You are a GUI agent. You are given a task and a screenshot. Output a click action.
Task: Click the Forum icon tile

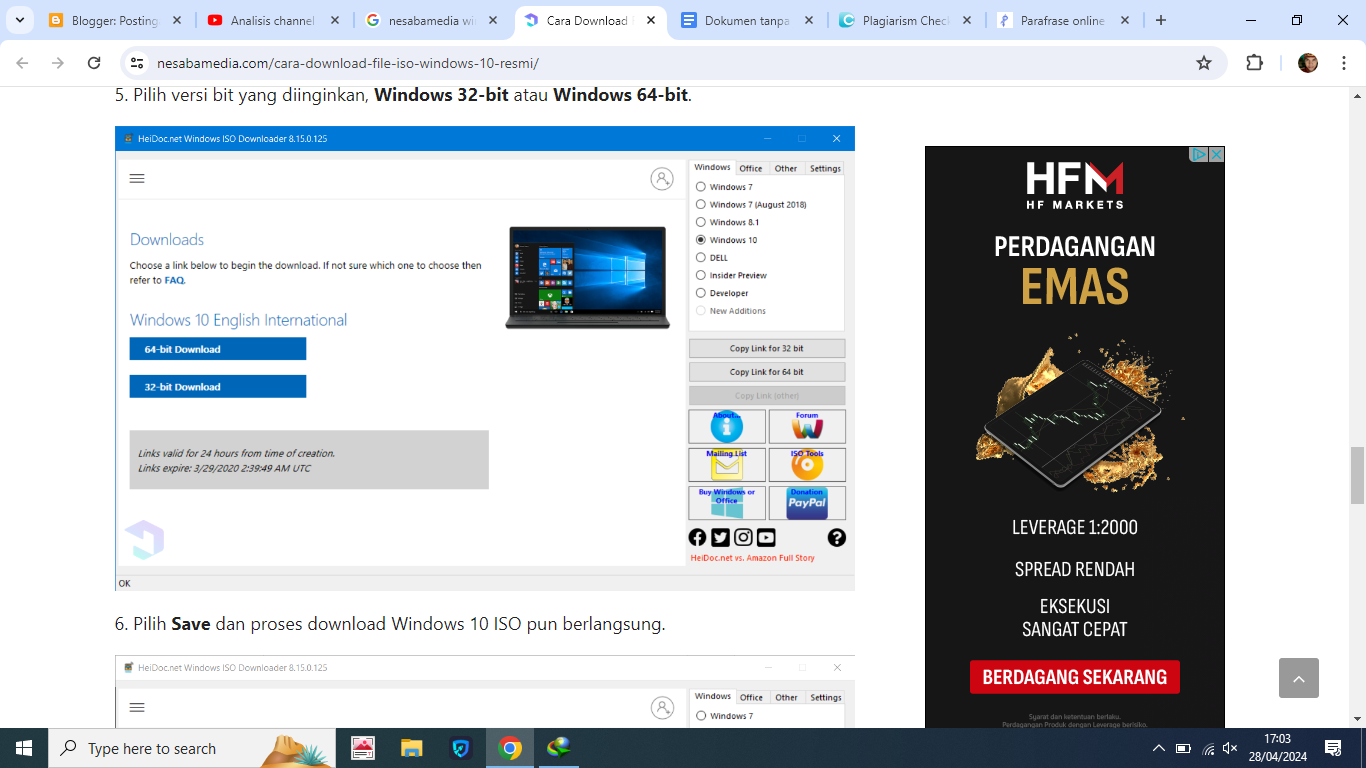tap(807, 426)
